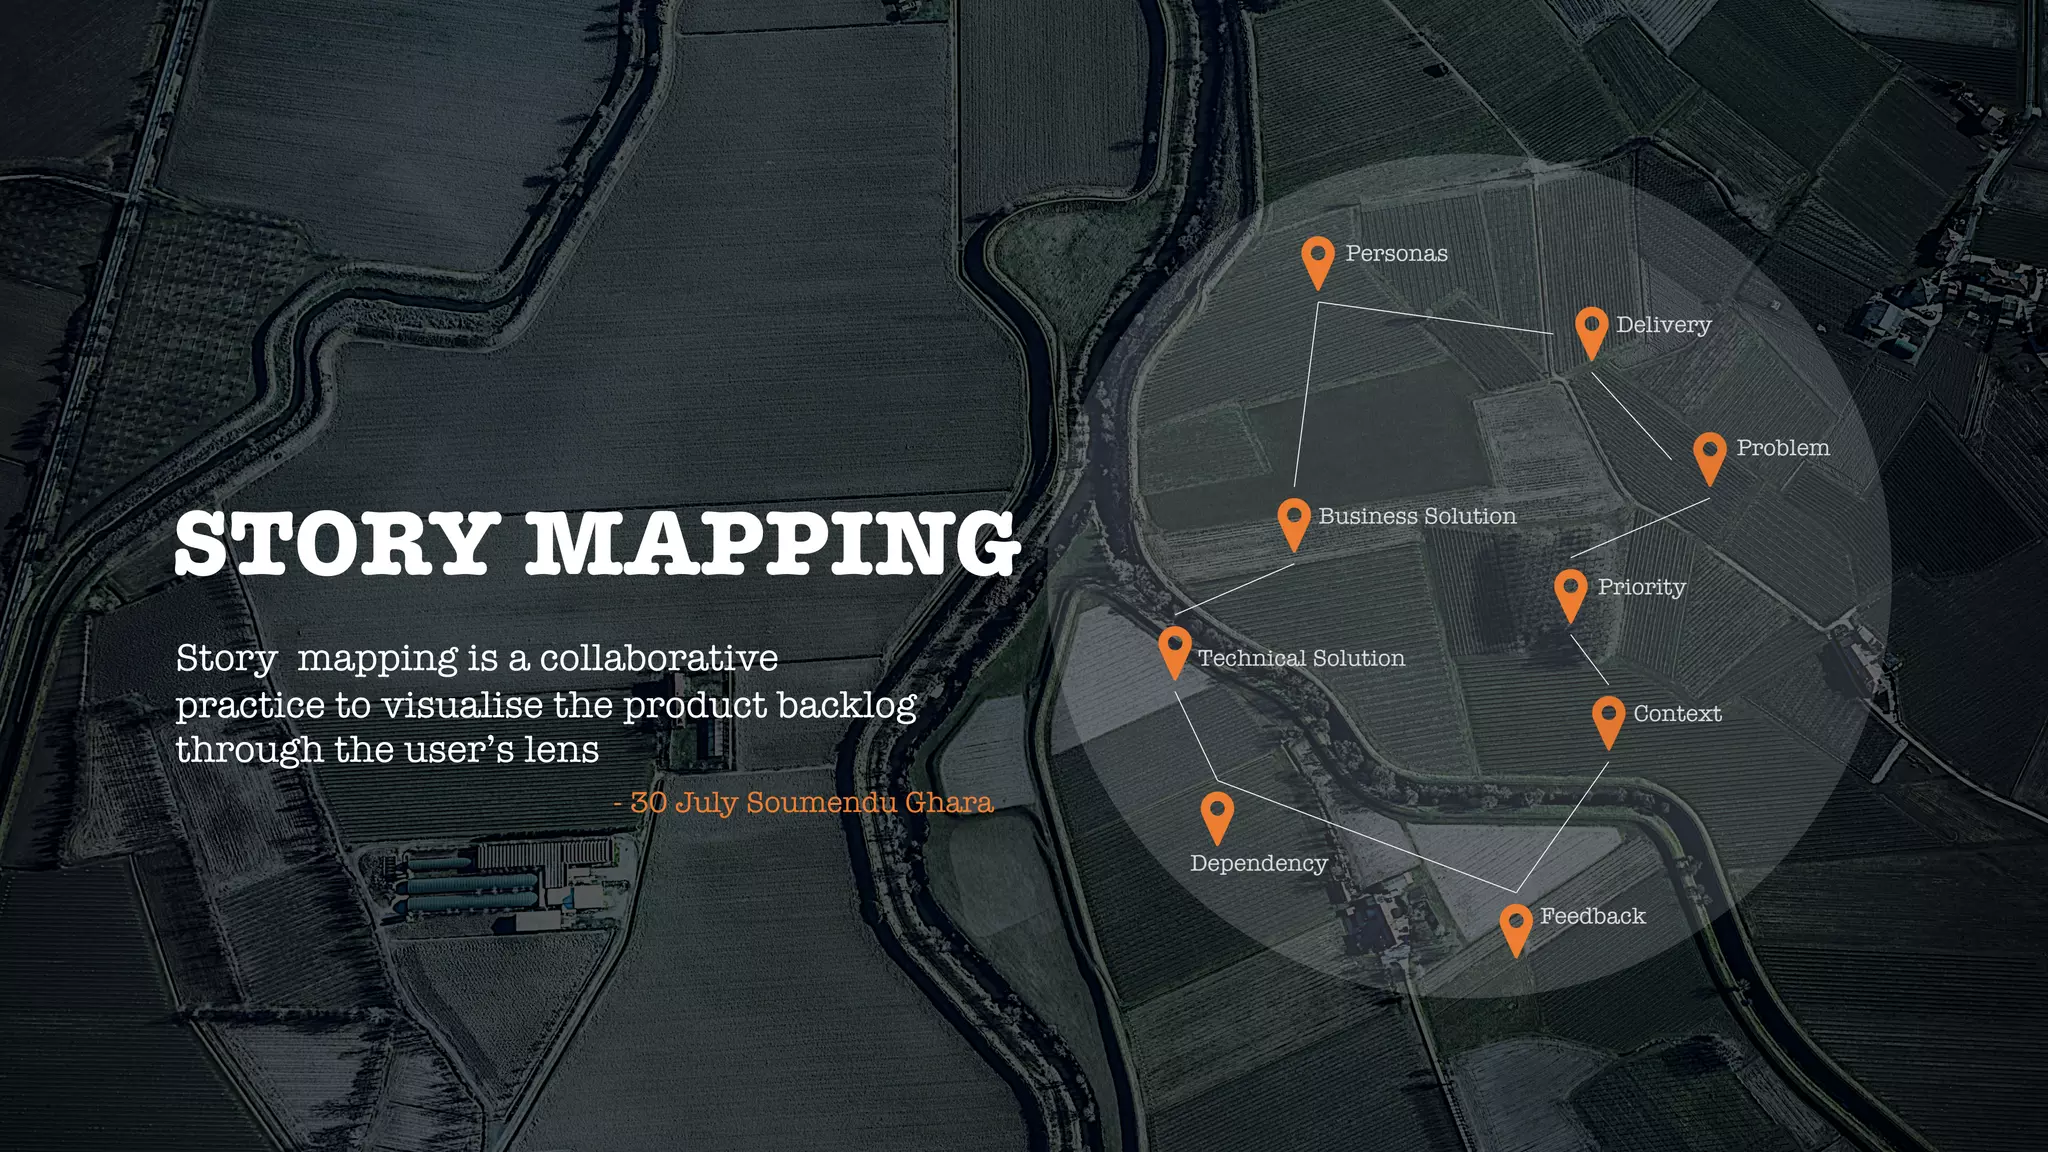The image size is (2048, 1152).
Task: Click the '30 July Soumendu Ghara' byline
Action: pyautogui.click(x=803, y=803)
